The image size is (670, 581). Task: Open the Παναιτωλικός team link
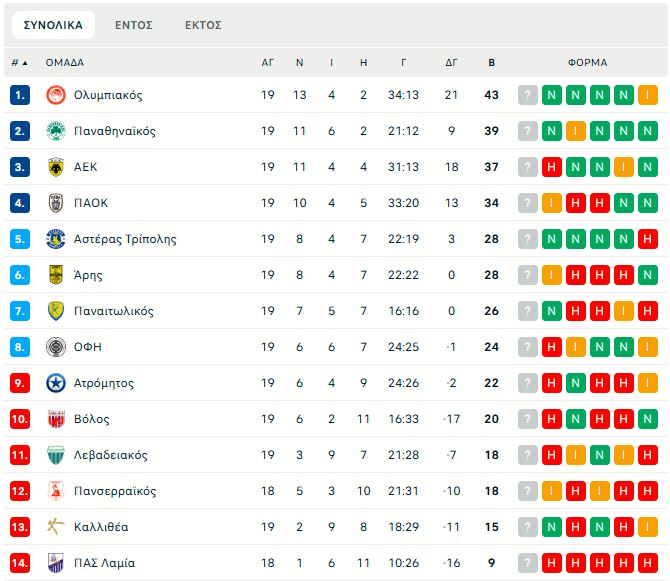tap(114, 311)
